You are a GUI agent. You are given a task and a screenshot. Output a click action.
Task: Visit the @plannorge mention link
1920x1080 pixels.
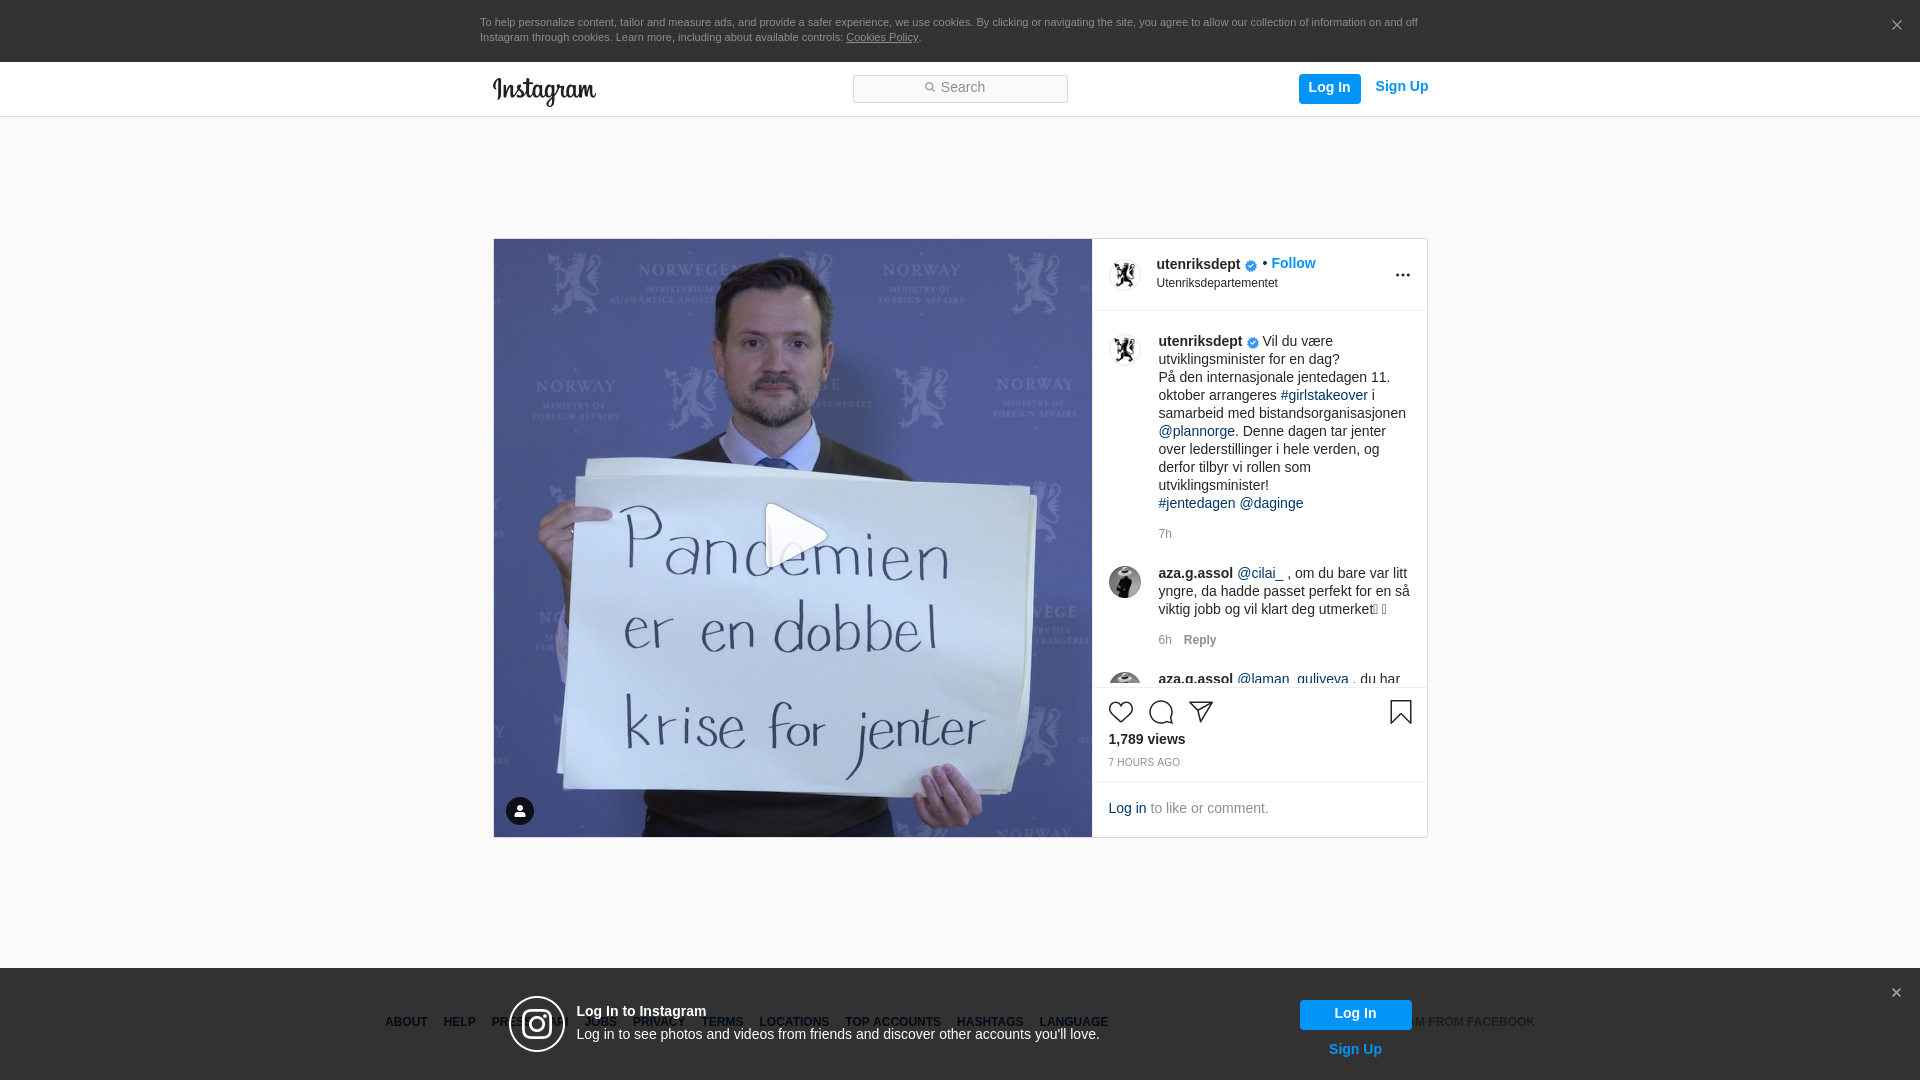1196,431
